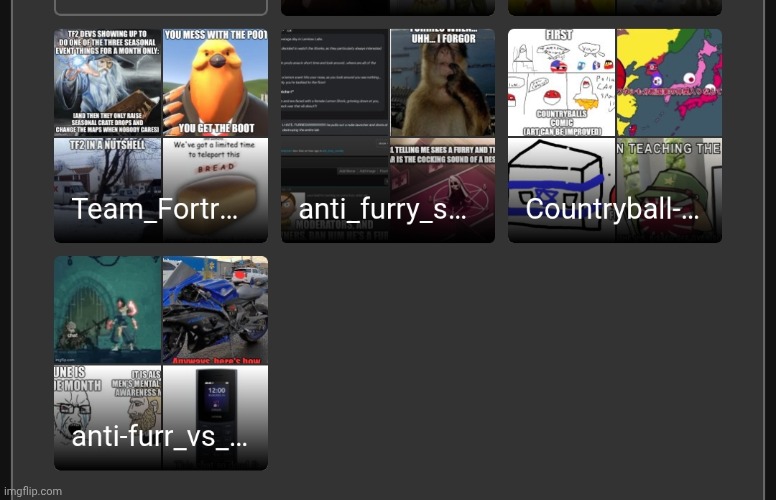
Task: Open the 'I forgor' squirrel meme thumbnail
Action: click(442, 82)
